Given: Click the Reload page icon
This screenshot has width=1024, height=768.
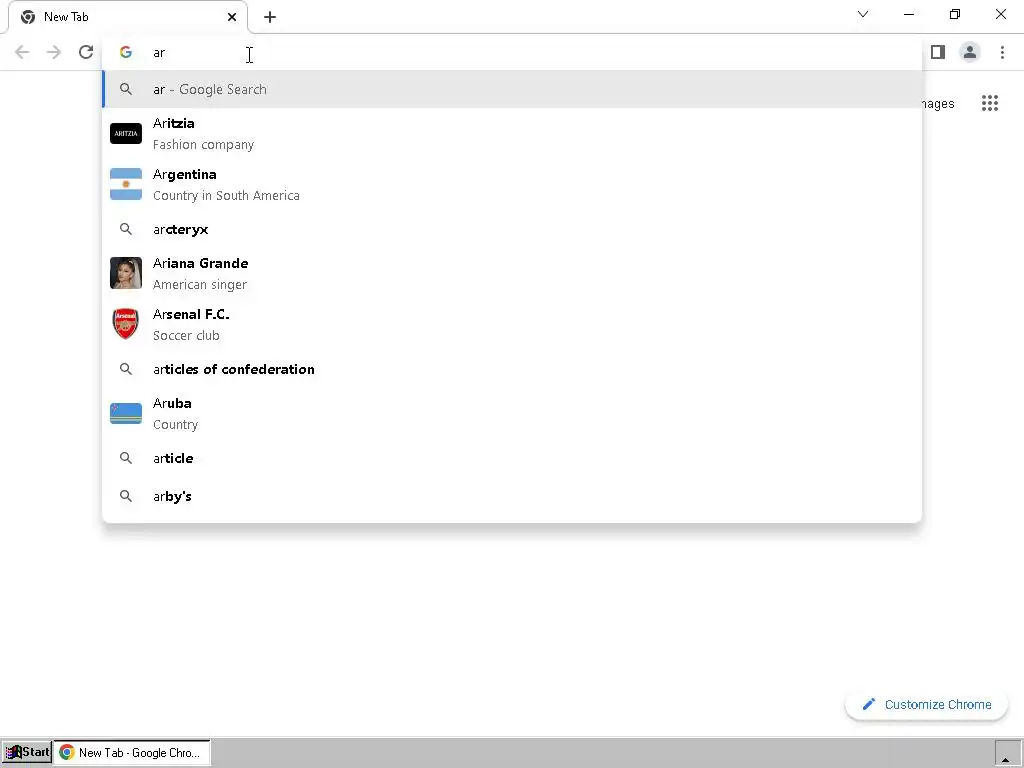Looking at the screenshot, I should [x=86, y=52].
